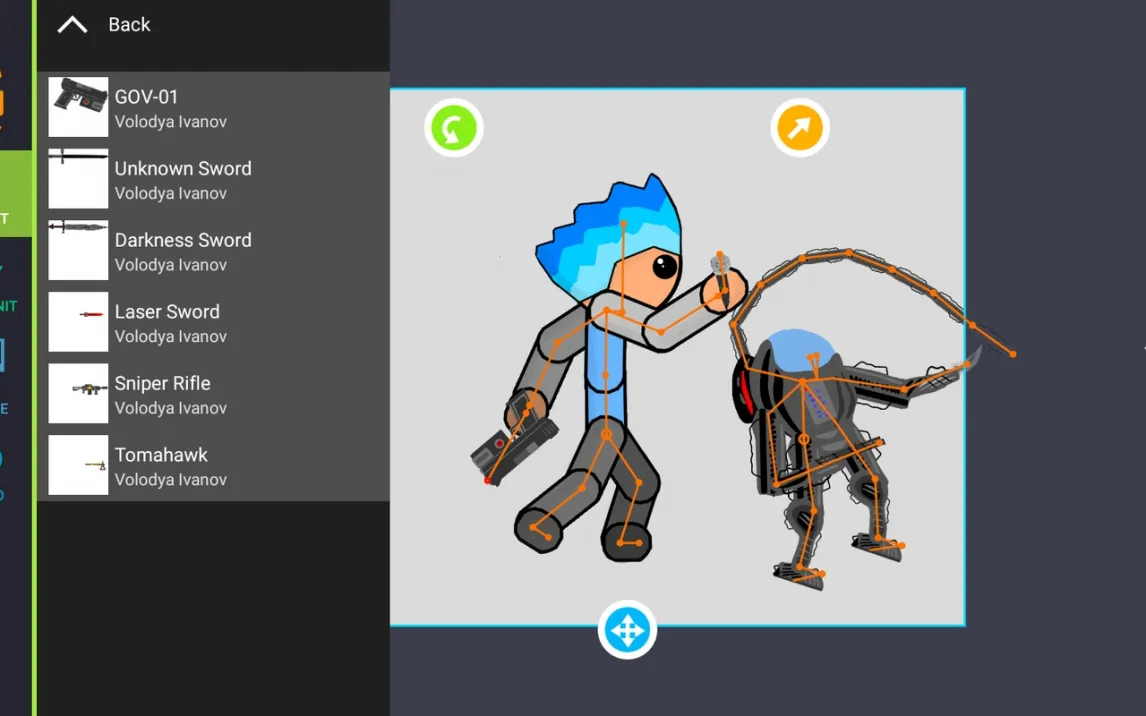
Task: Click the blue move handle icon
Action: [x=627, y=630]
